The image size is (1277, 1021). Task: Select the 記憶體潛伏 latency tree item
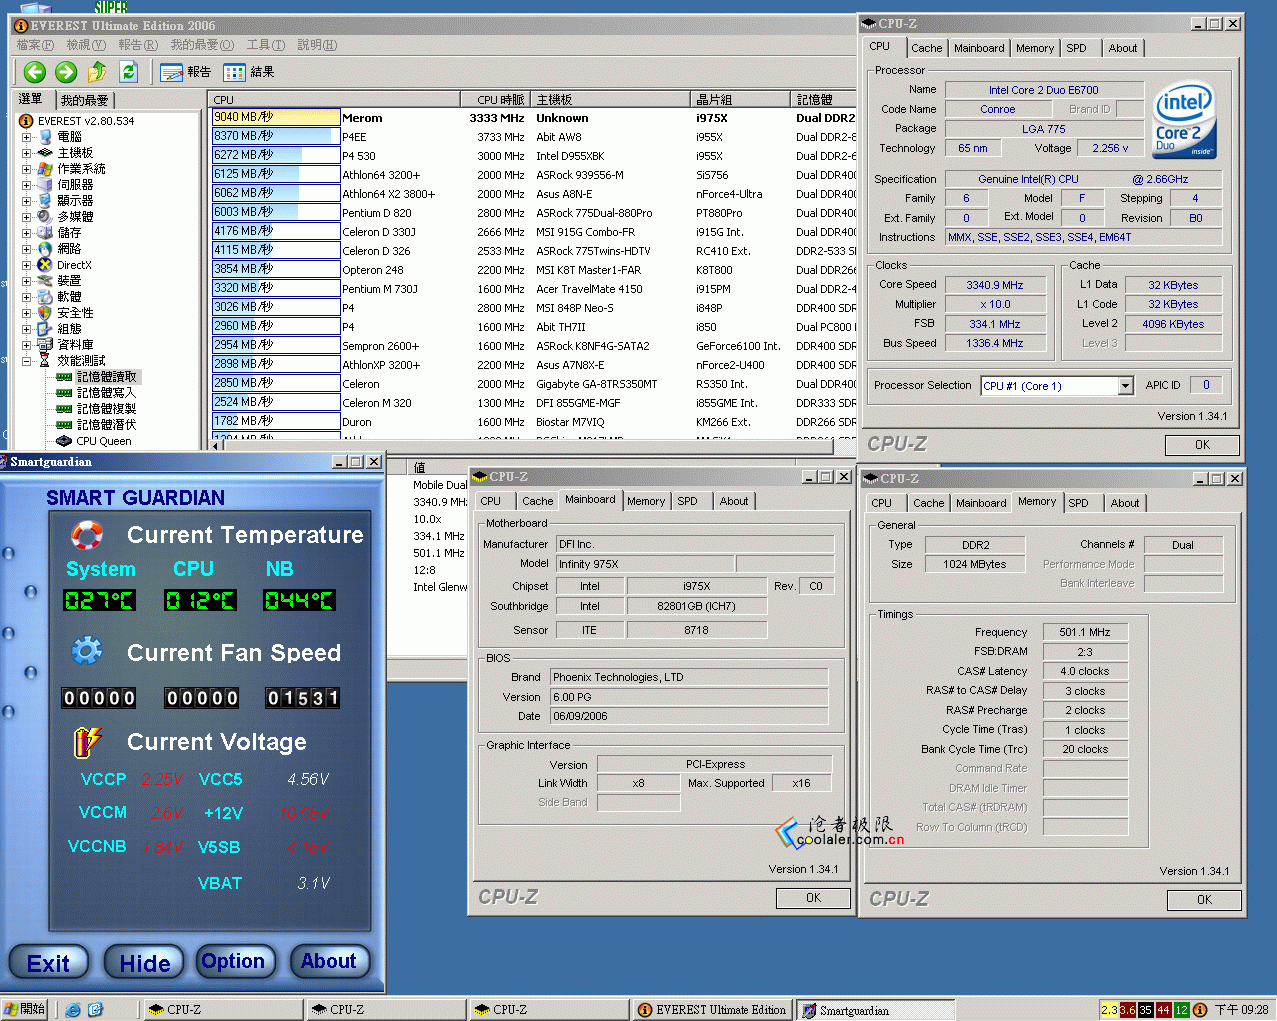click(106, 425)
